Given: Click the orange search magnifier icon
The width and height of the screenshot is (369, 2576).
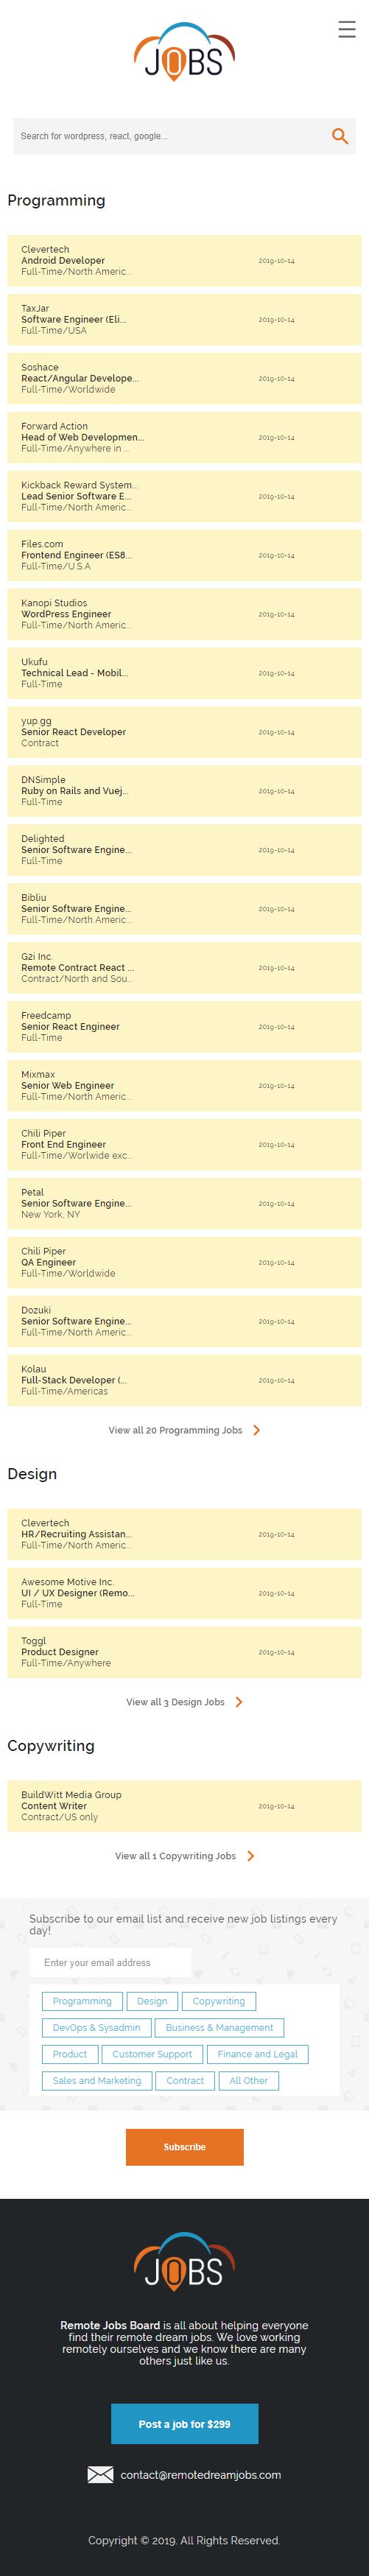Looking at the screenshot, I should pos(340,136).
